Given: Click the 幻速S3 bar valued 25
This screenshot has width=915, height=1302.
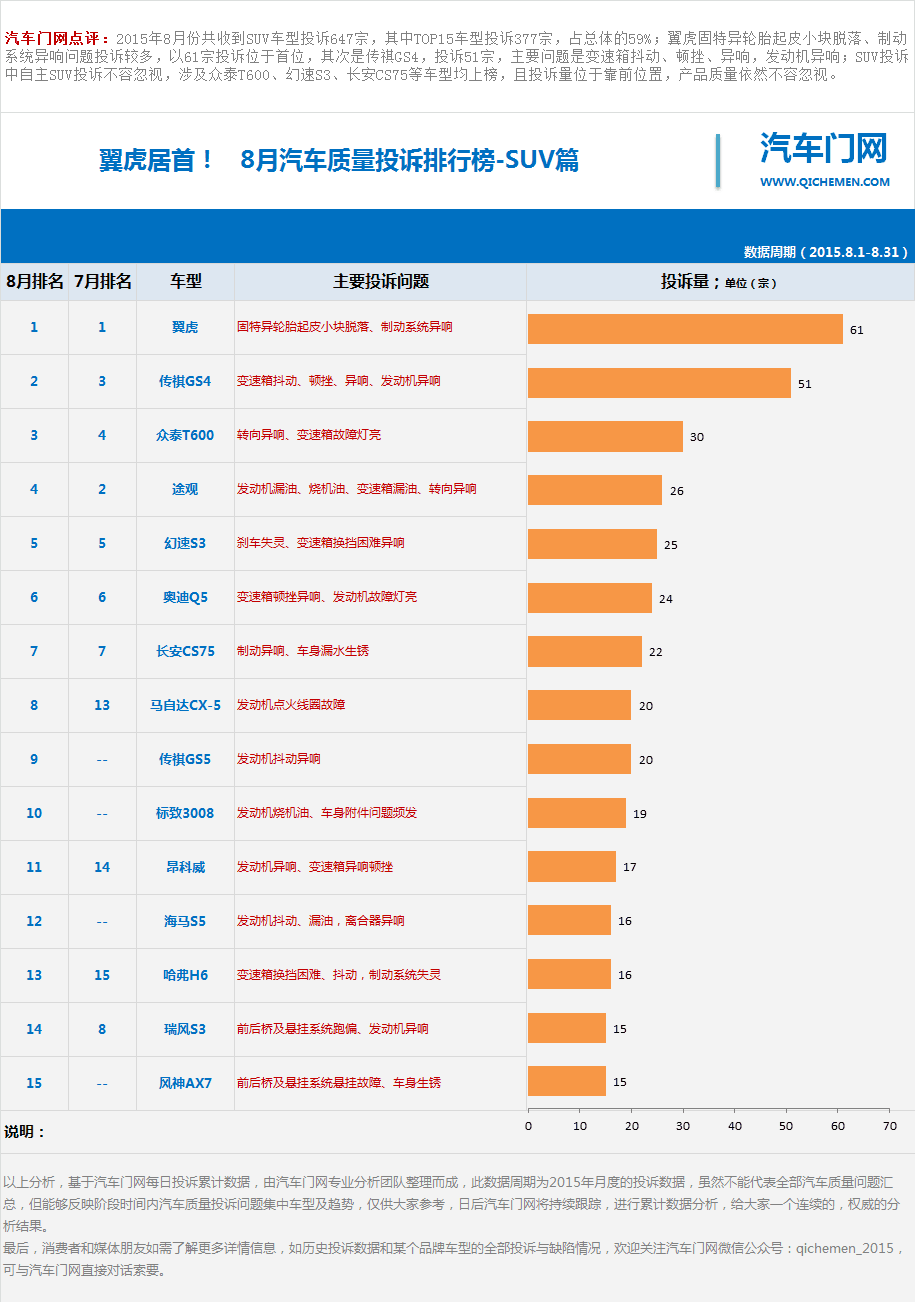Looking at the screenshot, I should (592, 545).
